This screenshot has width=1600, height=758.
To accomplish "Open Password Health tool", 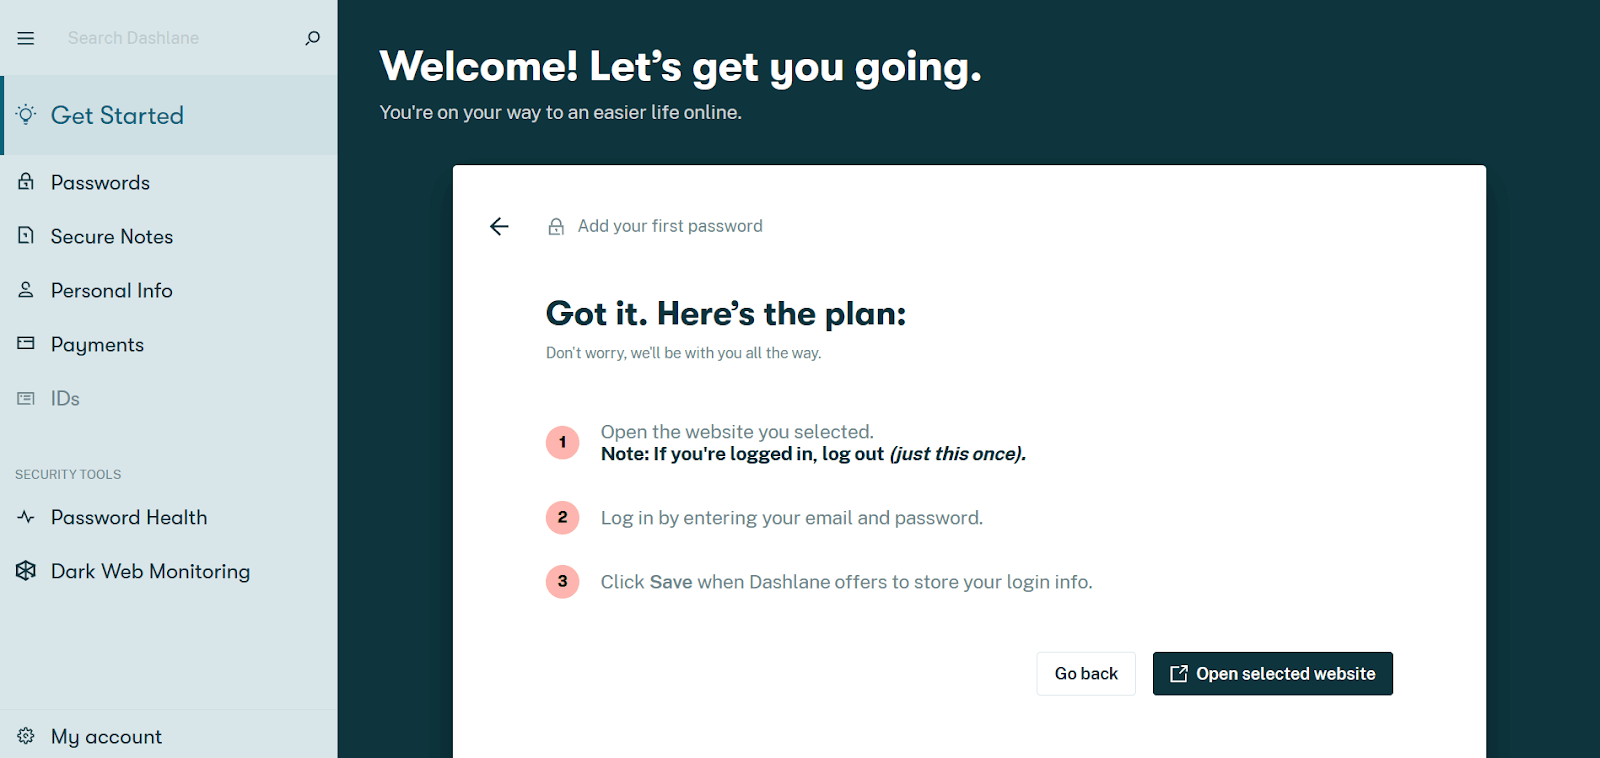I will (129, 518).
